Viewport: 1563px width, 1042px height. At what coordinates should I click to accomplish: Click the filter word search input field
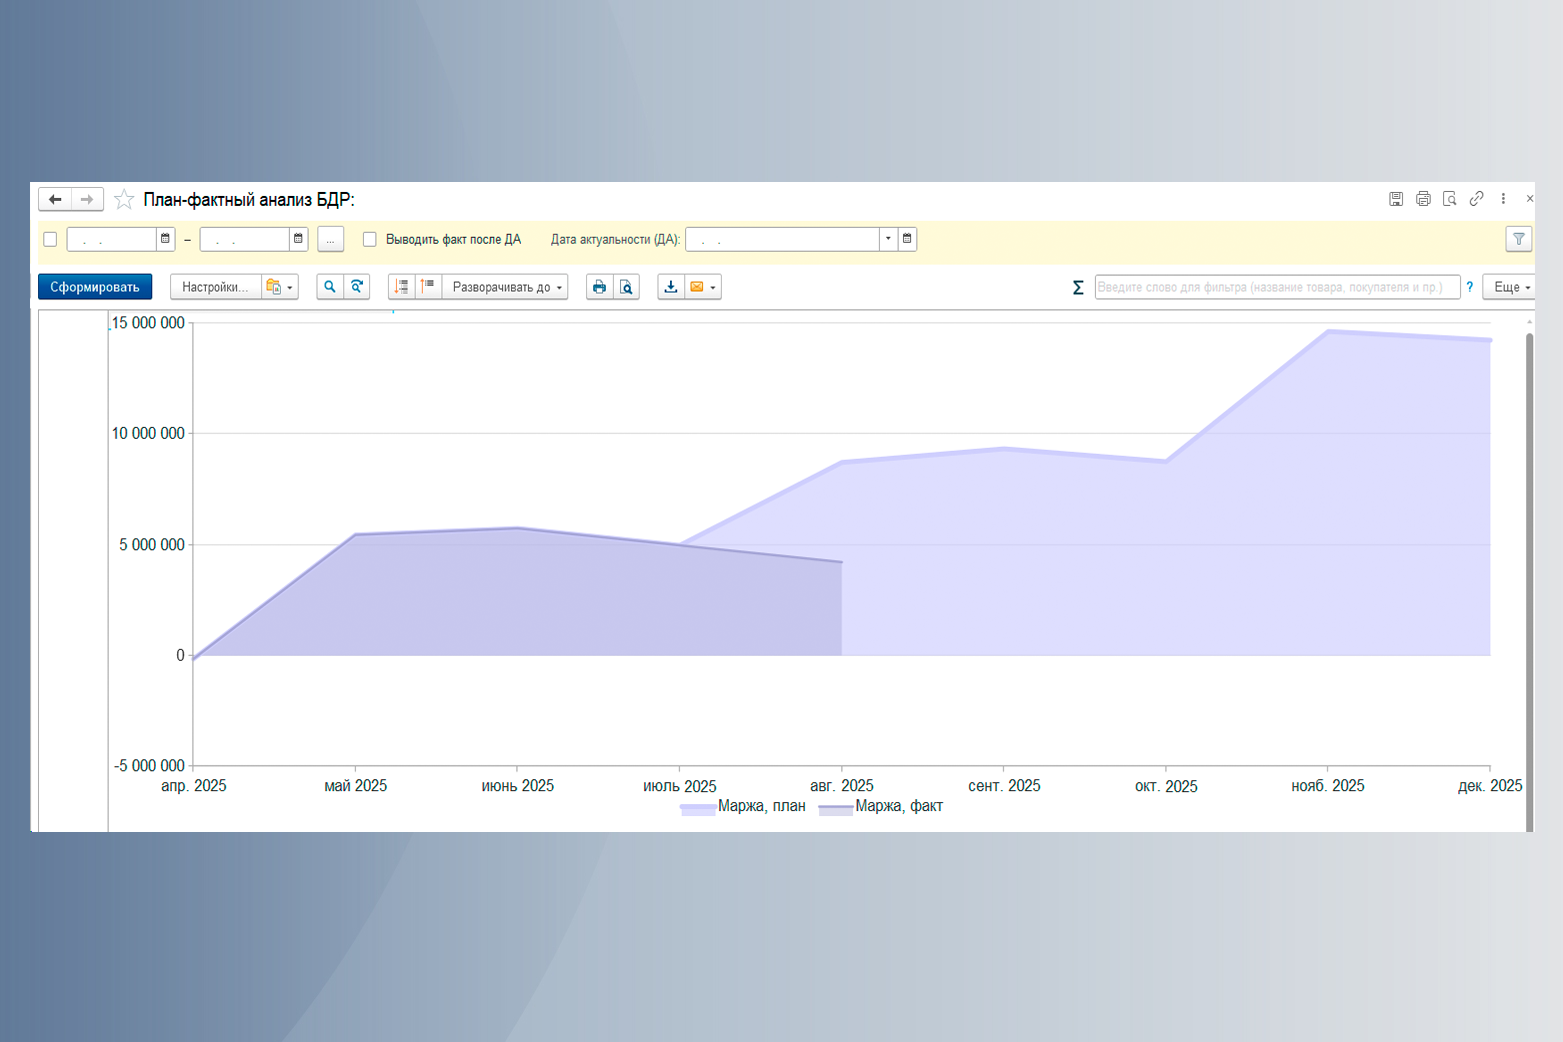coord(1276,287)
